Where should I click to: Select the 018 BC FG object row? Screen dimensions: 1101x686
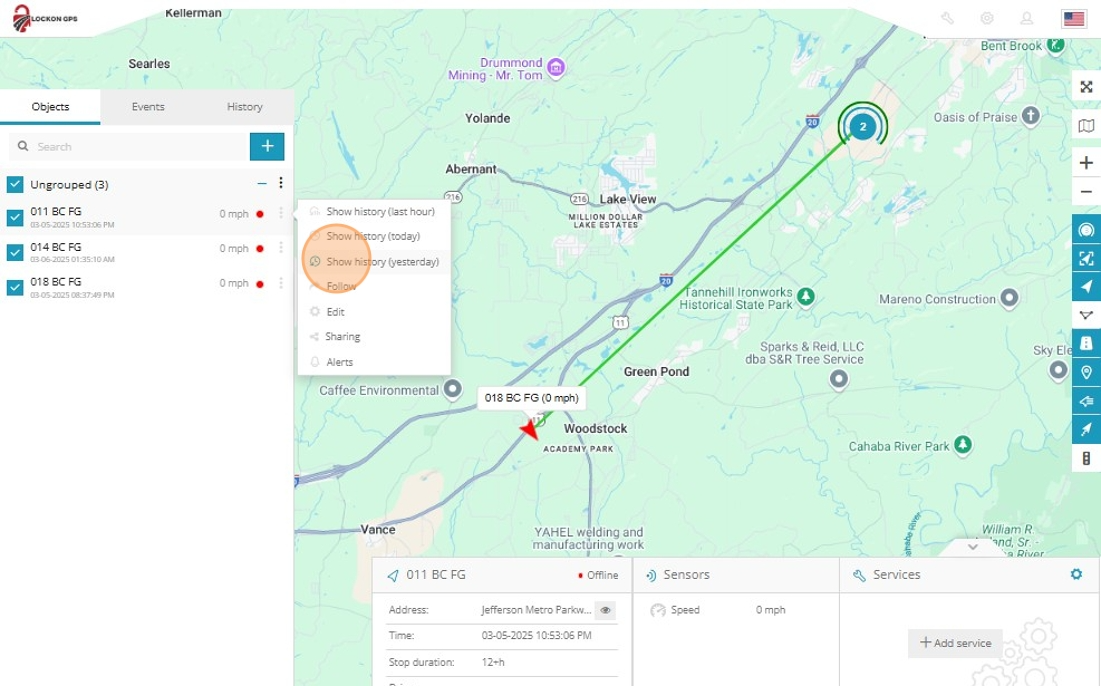click(146, 288)
